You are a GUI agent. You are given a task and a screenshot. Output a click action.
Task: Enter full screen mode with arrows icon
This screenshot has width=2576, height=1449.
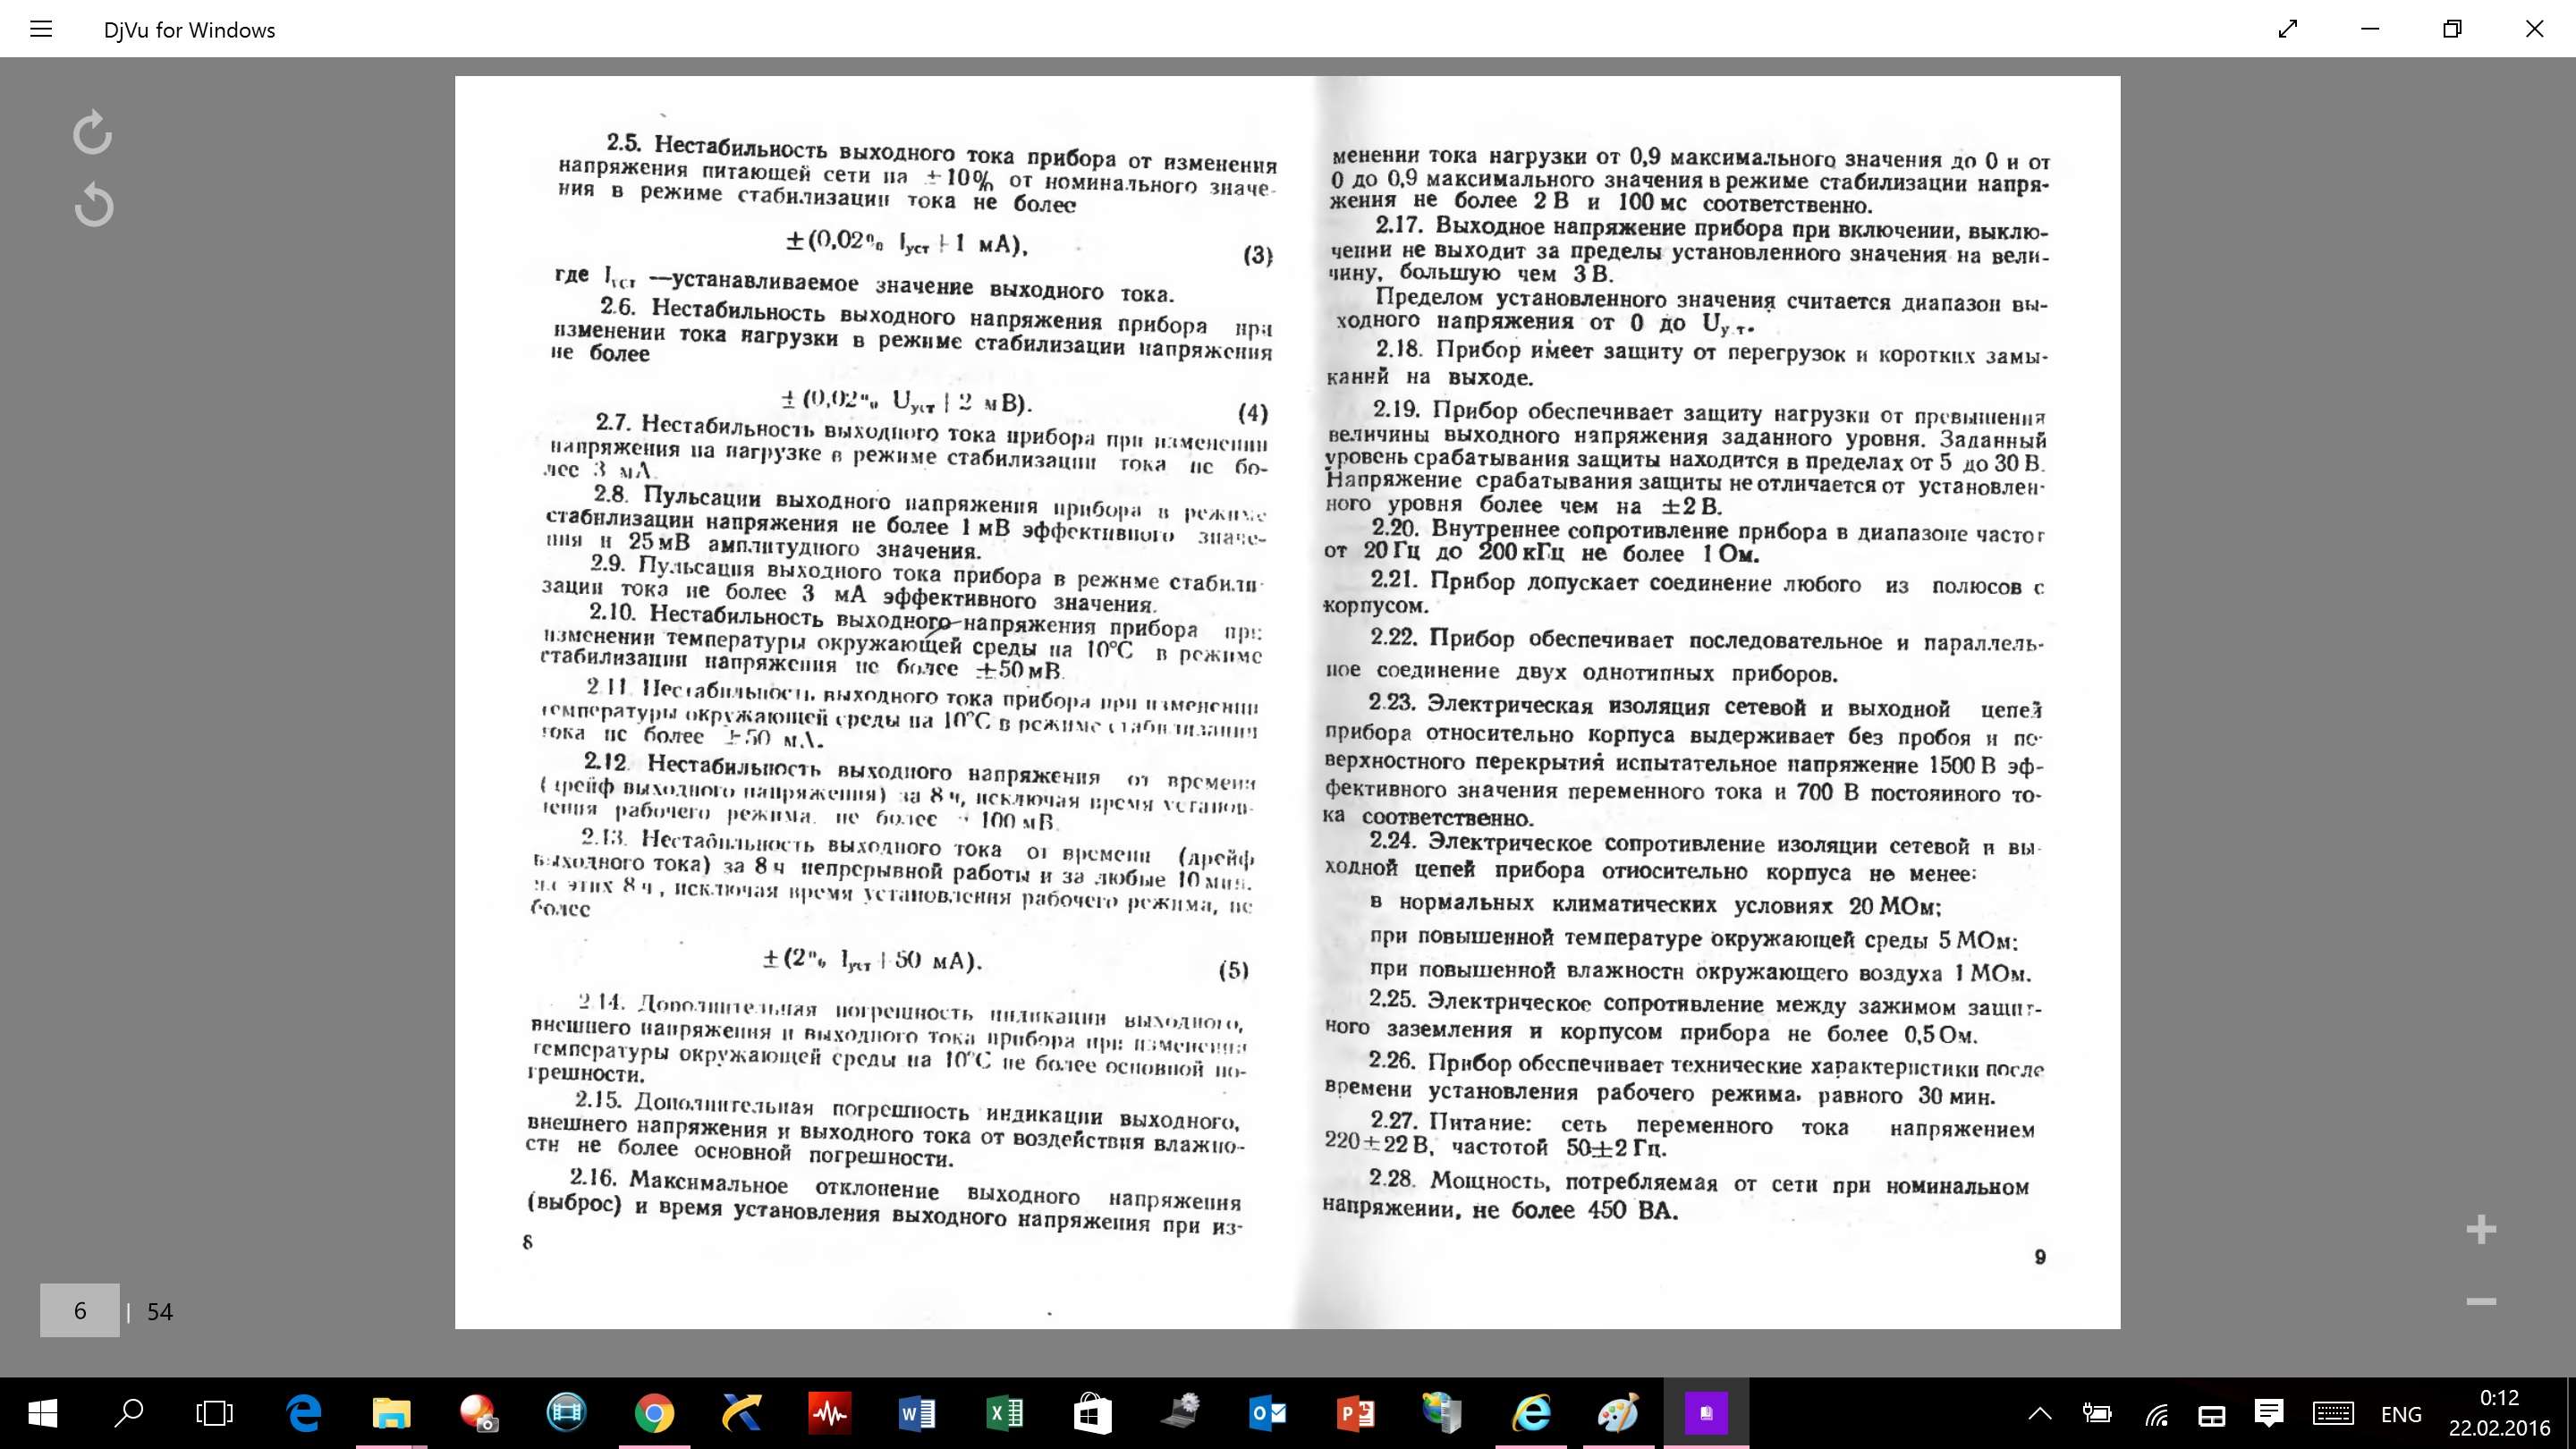[x=2288, y=29]
